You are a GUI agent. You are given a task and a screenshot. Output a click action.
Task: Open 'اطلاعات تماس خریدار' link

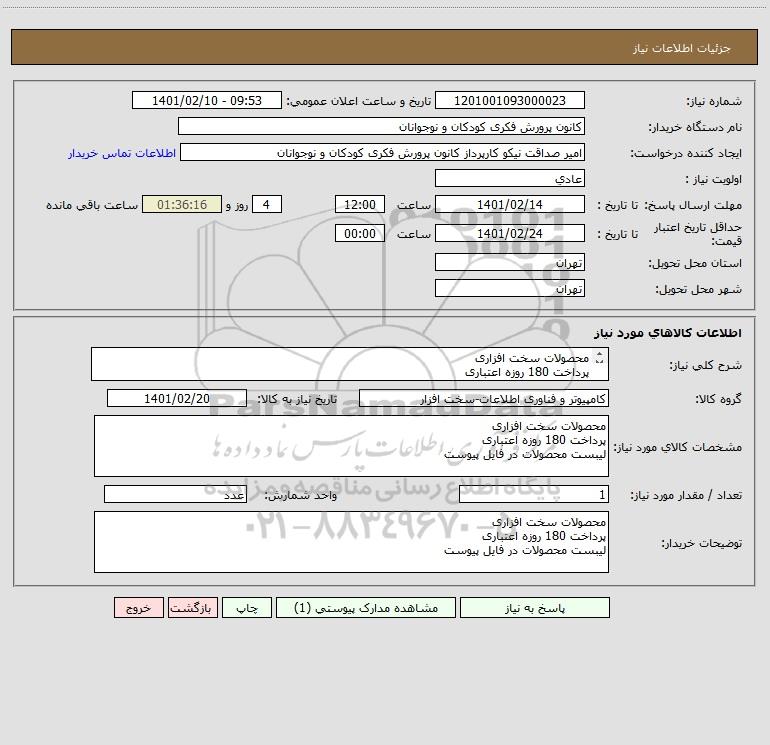(122, 153)
